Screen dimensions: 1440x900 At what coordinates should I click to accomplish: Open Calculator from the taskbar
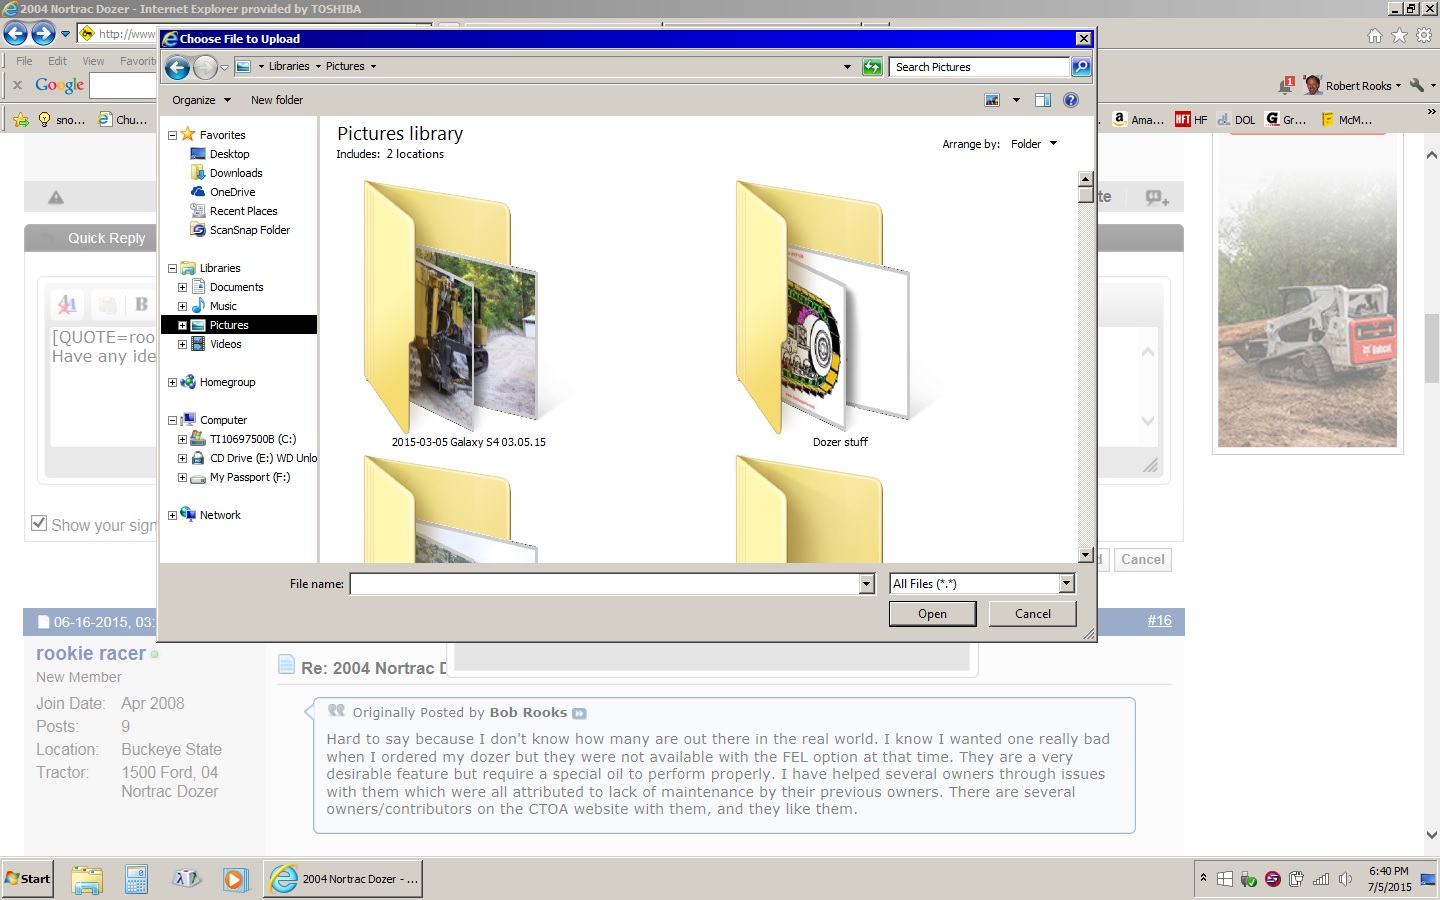[x=137, y=879]
